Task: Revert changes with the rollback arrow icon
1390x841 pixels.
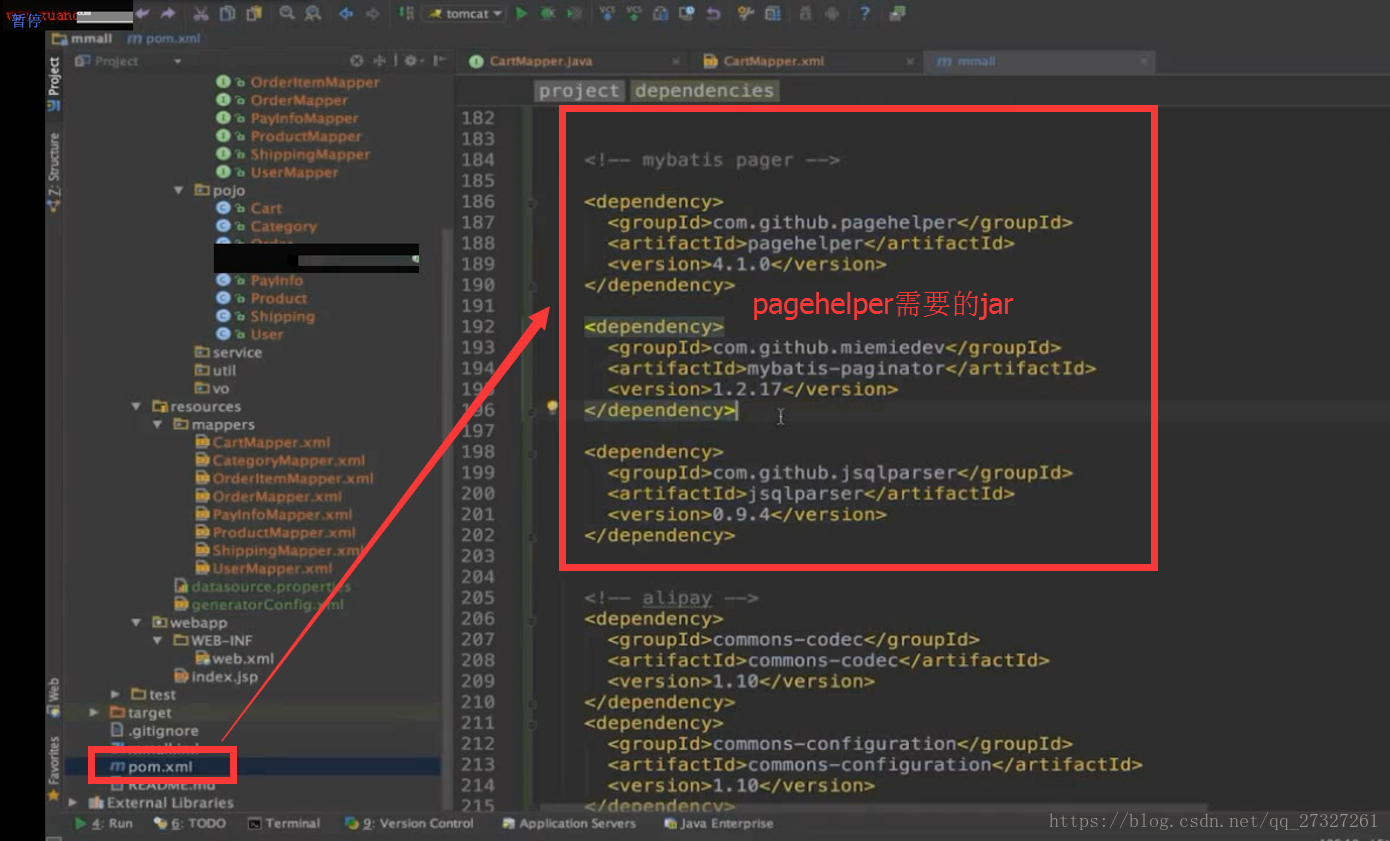Action: (713, 13)
